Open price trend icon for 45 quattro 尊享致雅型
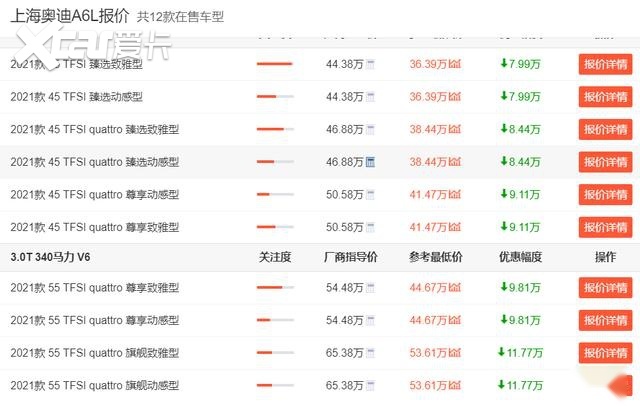The height and width of the screenshot is (409, 640). (x=455, y=228)
